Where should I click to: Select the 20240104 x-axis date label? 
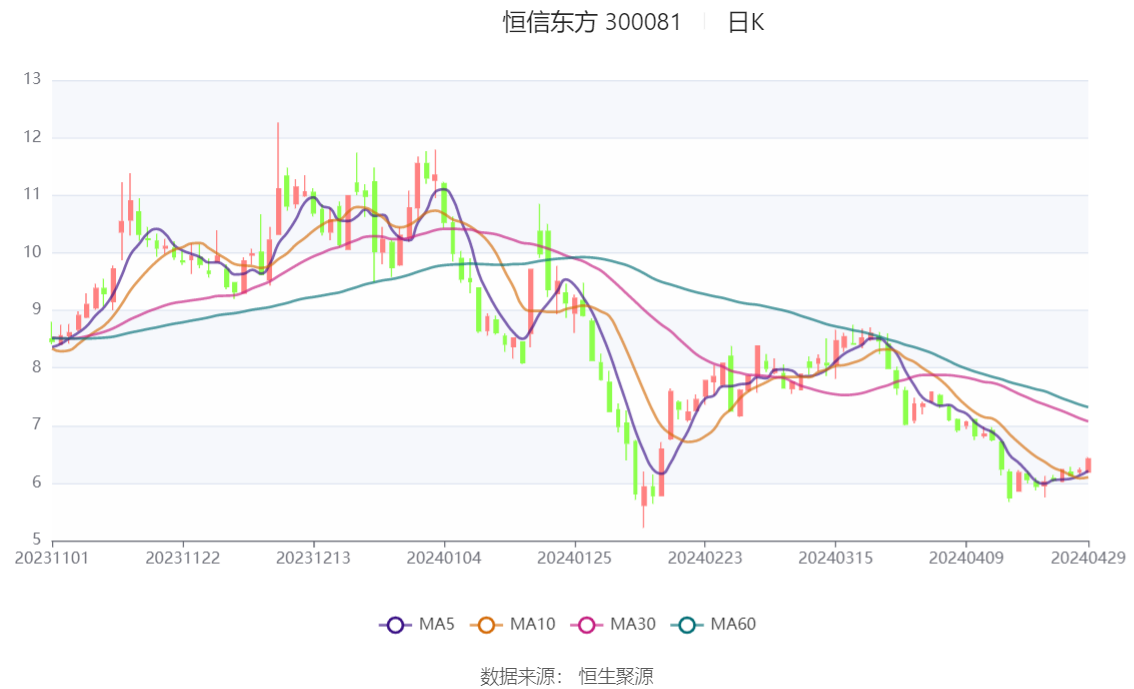(444, 558)
